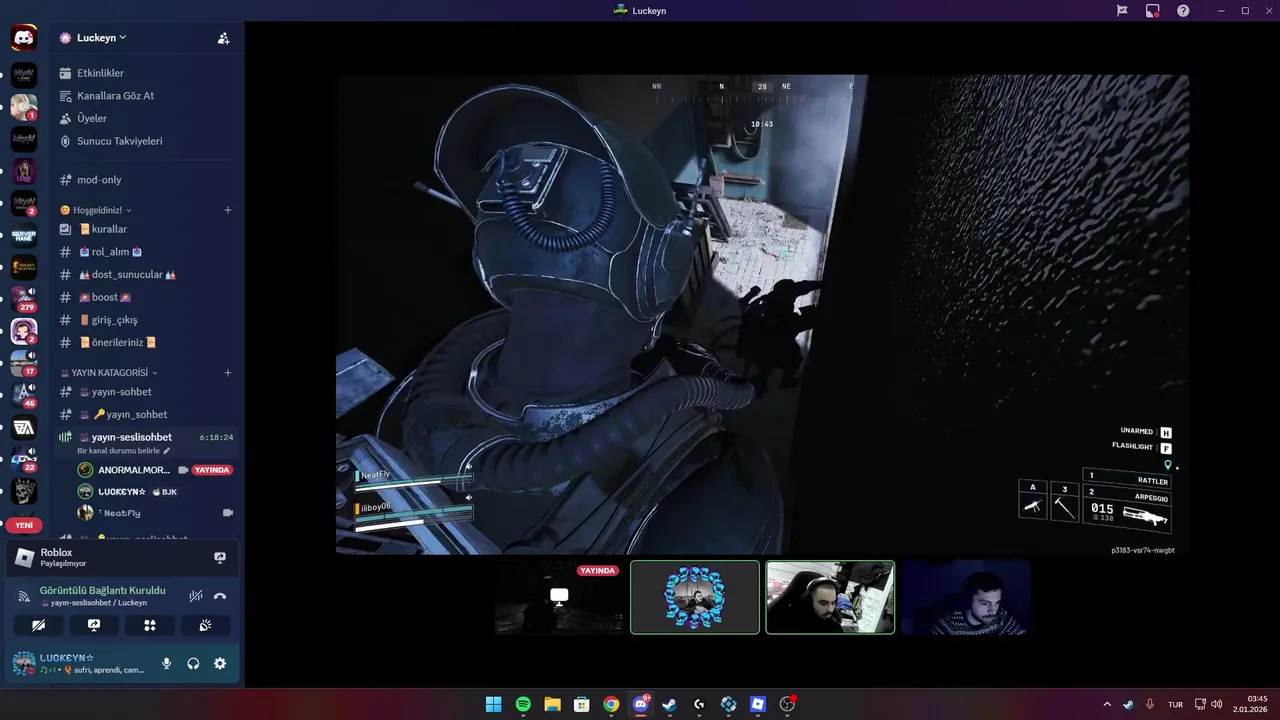Open the Luckeyn server dropdown menu

click(x=101, y=38)
